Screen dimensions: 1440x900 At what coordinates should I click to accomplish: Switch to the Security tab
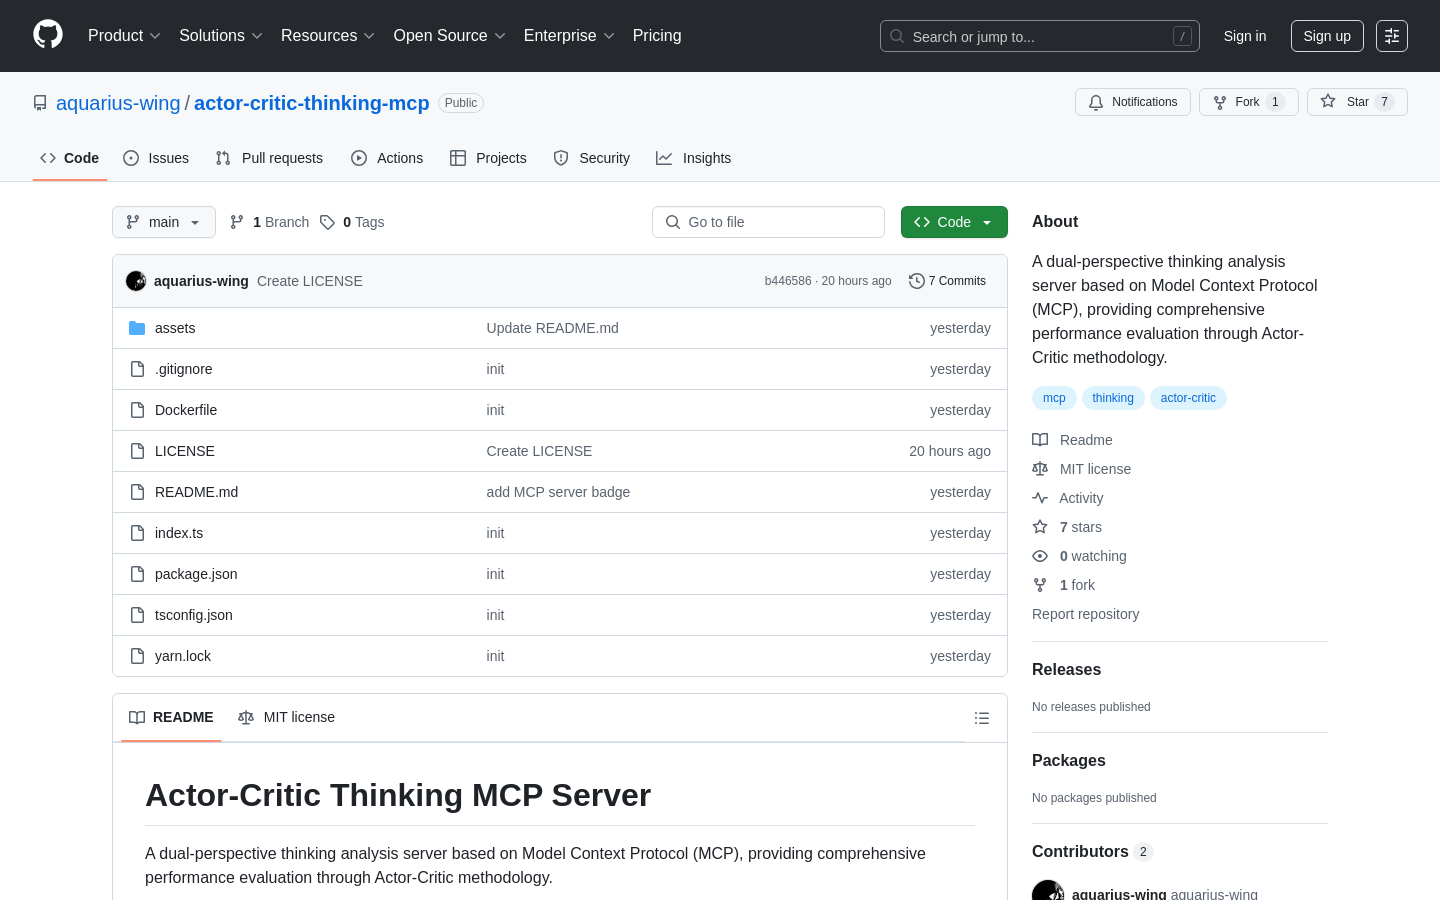[x=592, y=158]
